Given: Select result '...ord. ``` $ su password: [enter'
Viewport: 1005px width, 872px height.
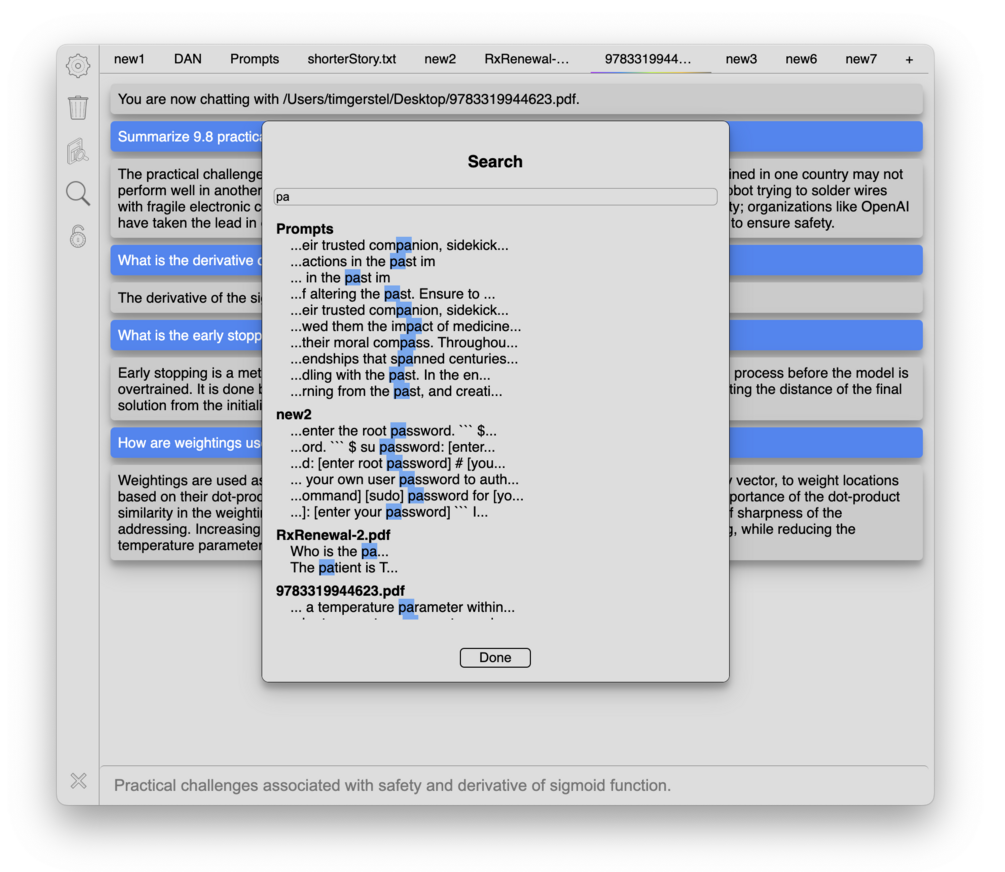Looking at the screenshot, I should pyautogui.click(x=392, y=448).
